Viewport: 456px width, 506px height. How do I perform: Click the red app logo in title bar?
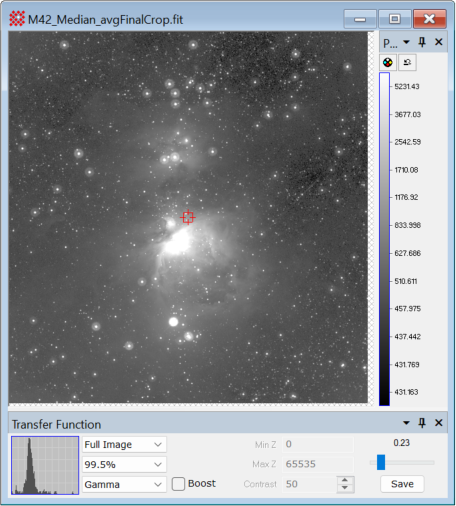click(x=17, y=19)
